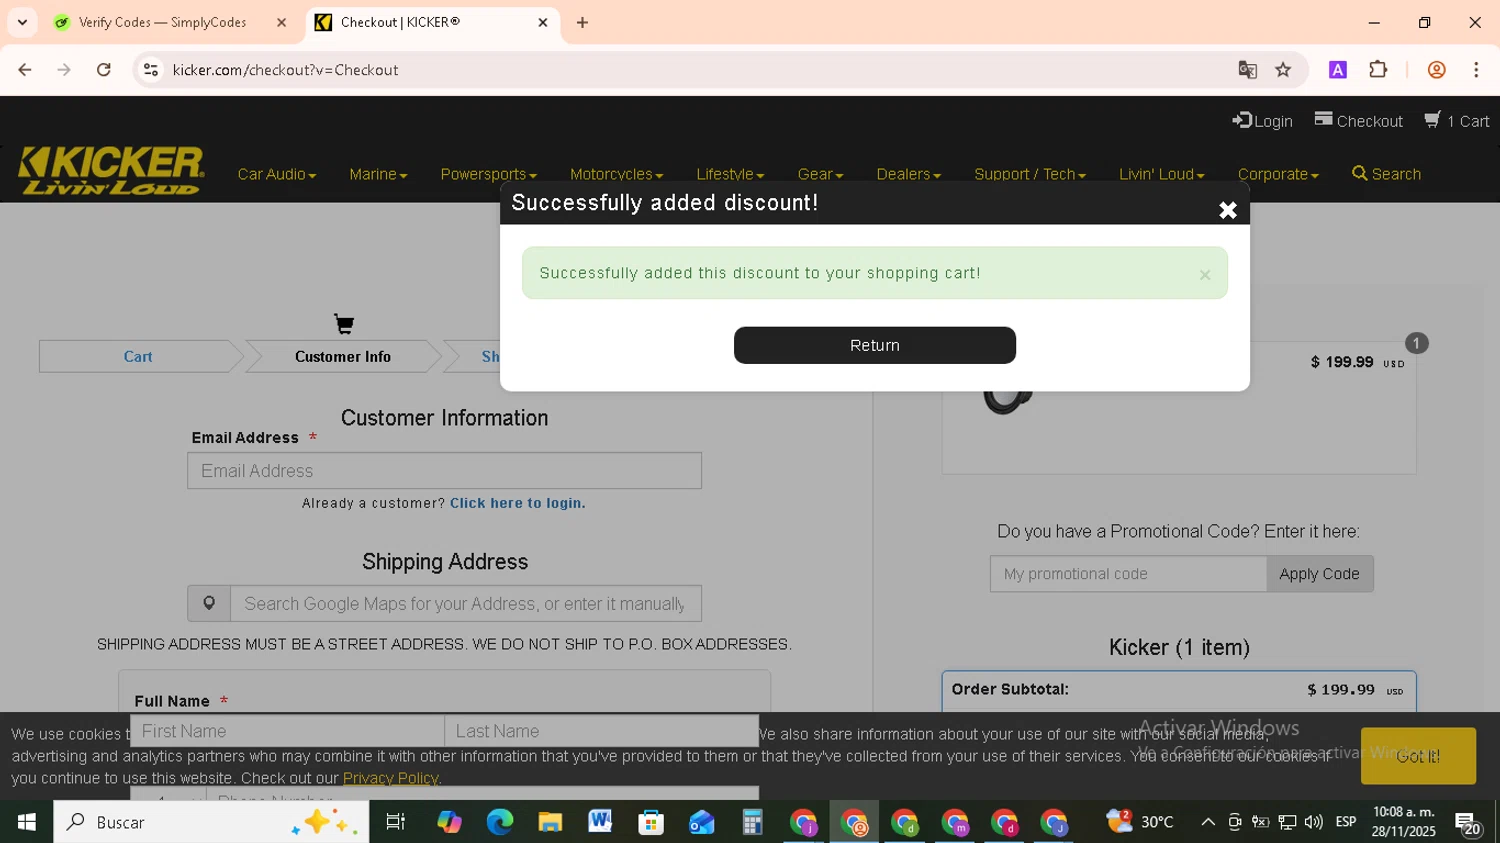Open Microsoft Store from taskbar
1500x843 pixels.
651,822
